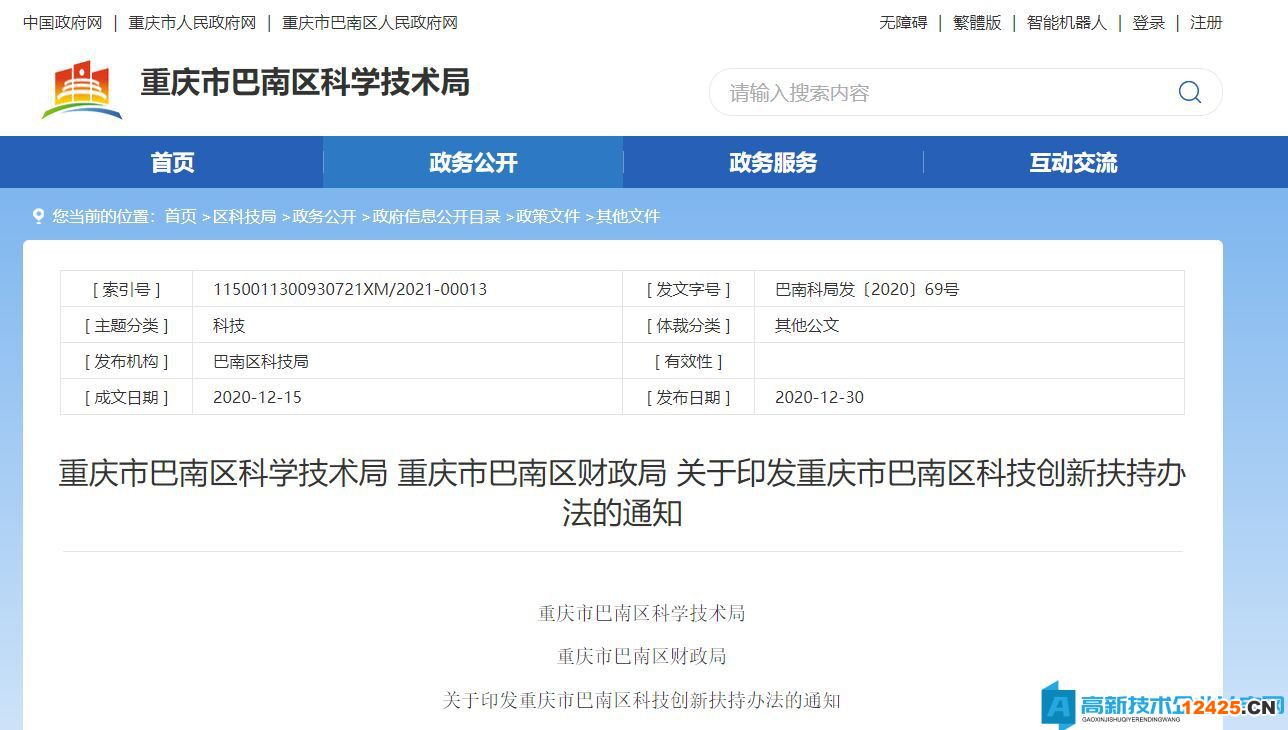This screenshot has width=1288, height=730.
Task: Click the search magnifier icon
Action: point(1189,91)
